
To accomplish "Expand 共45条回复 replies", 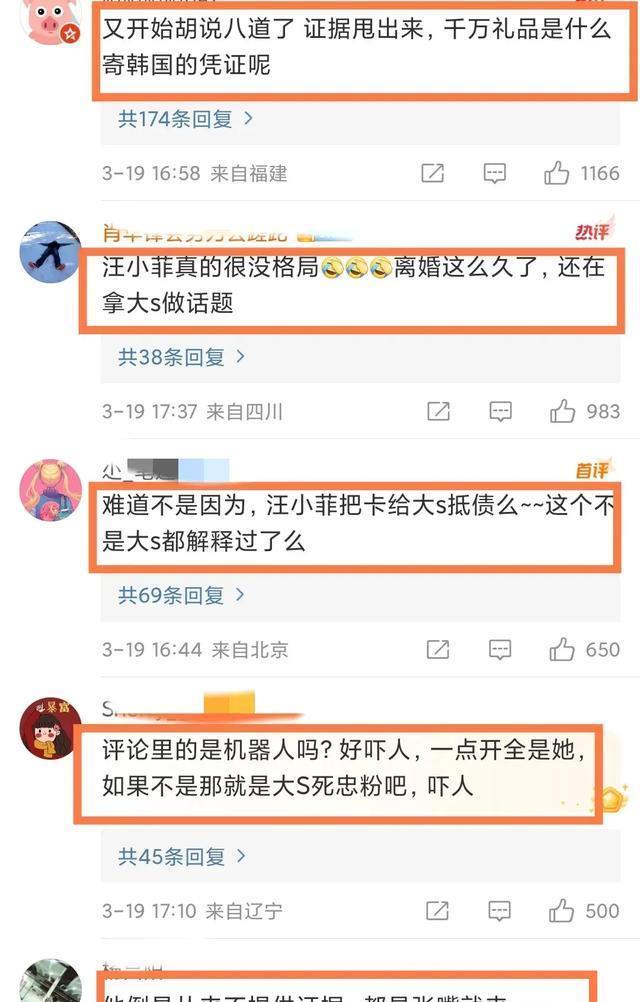I will click(181, 856).
